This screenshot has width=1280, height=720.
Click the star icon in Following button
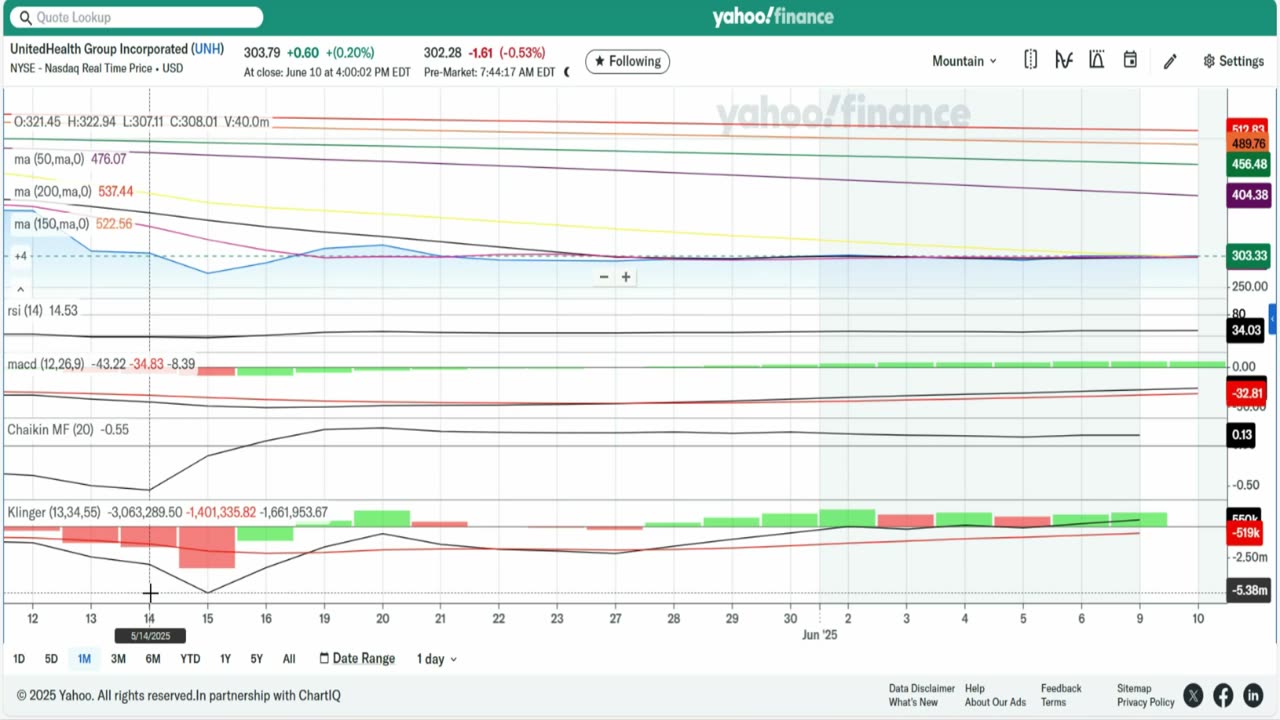click(x=599, y=61)
